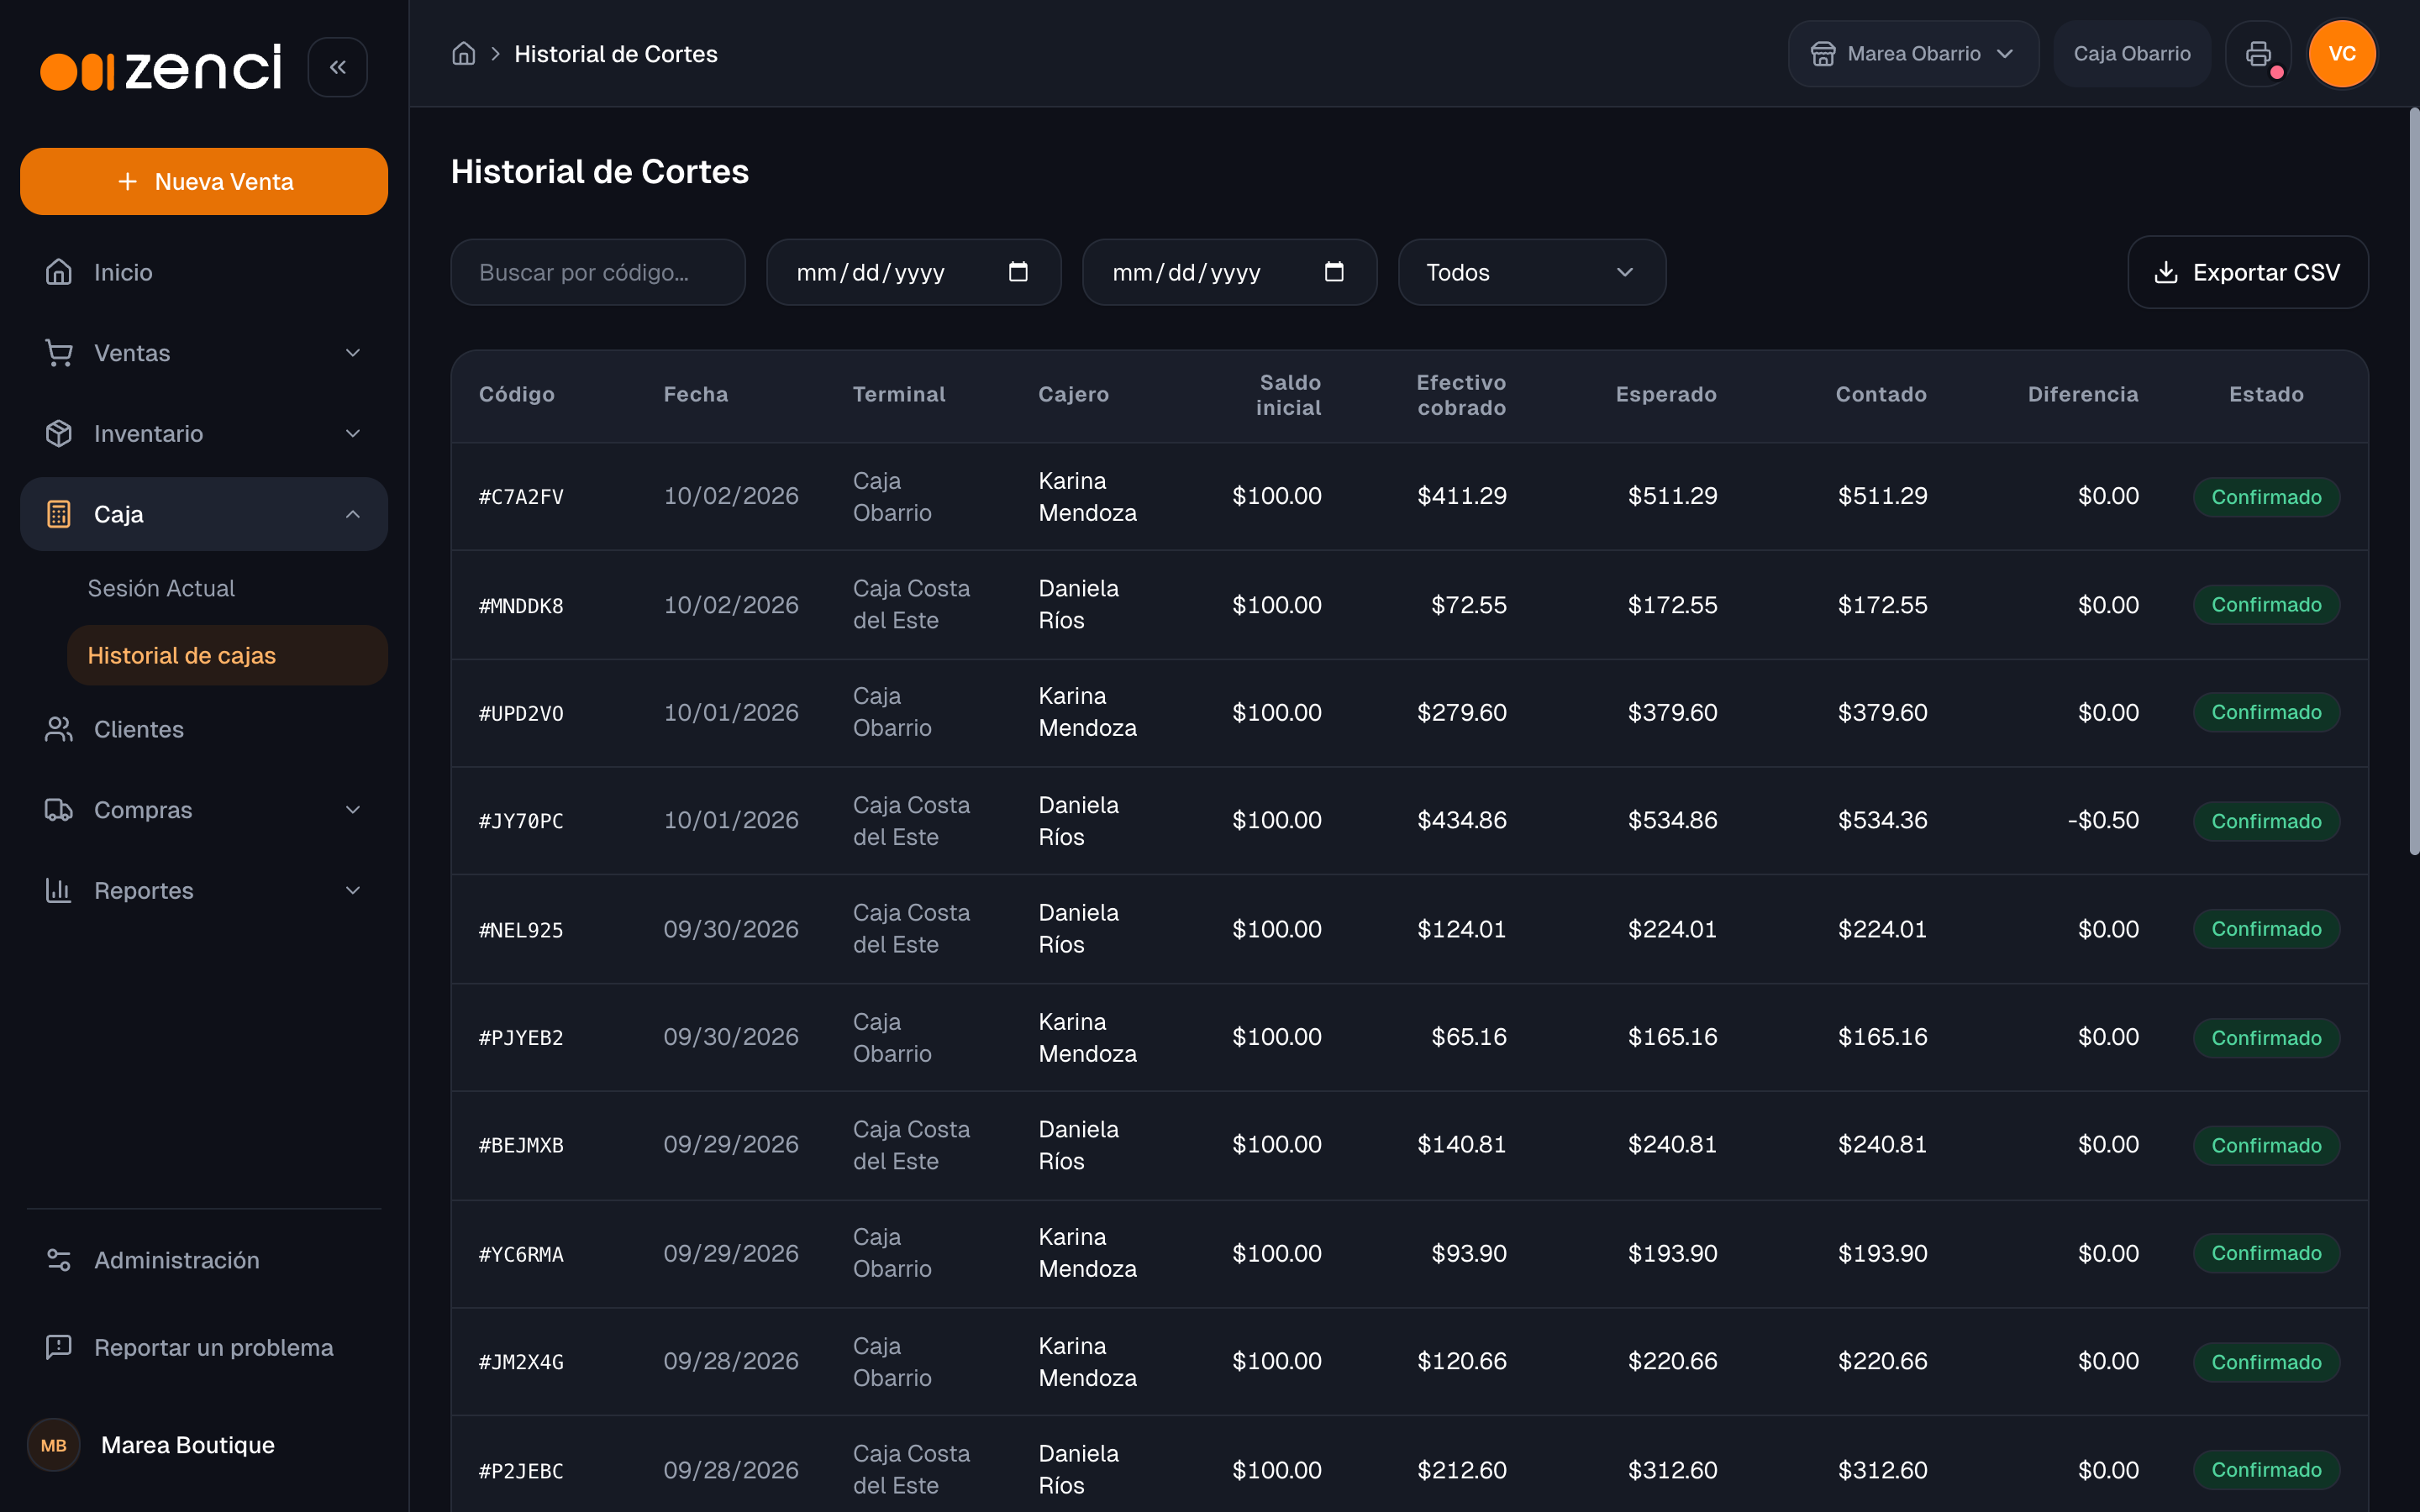2420x1512 pixels.
Task: Click Reportar un problema link
Action: 204,1347
